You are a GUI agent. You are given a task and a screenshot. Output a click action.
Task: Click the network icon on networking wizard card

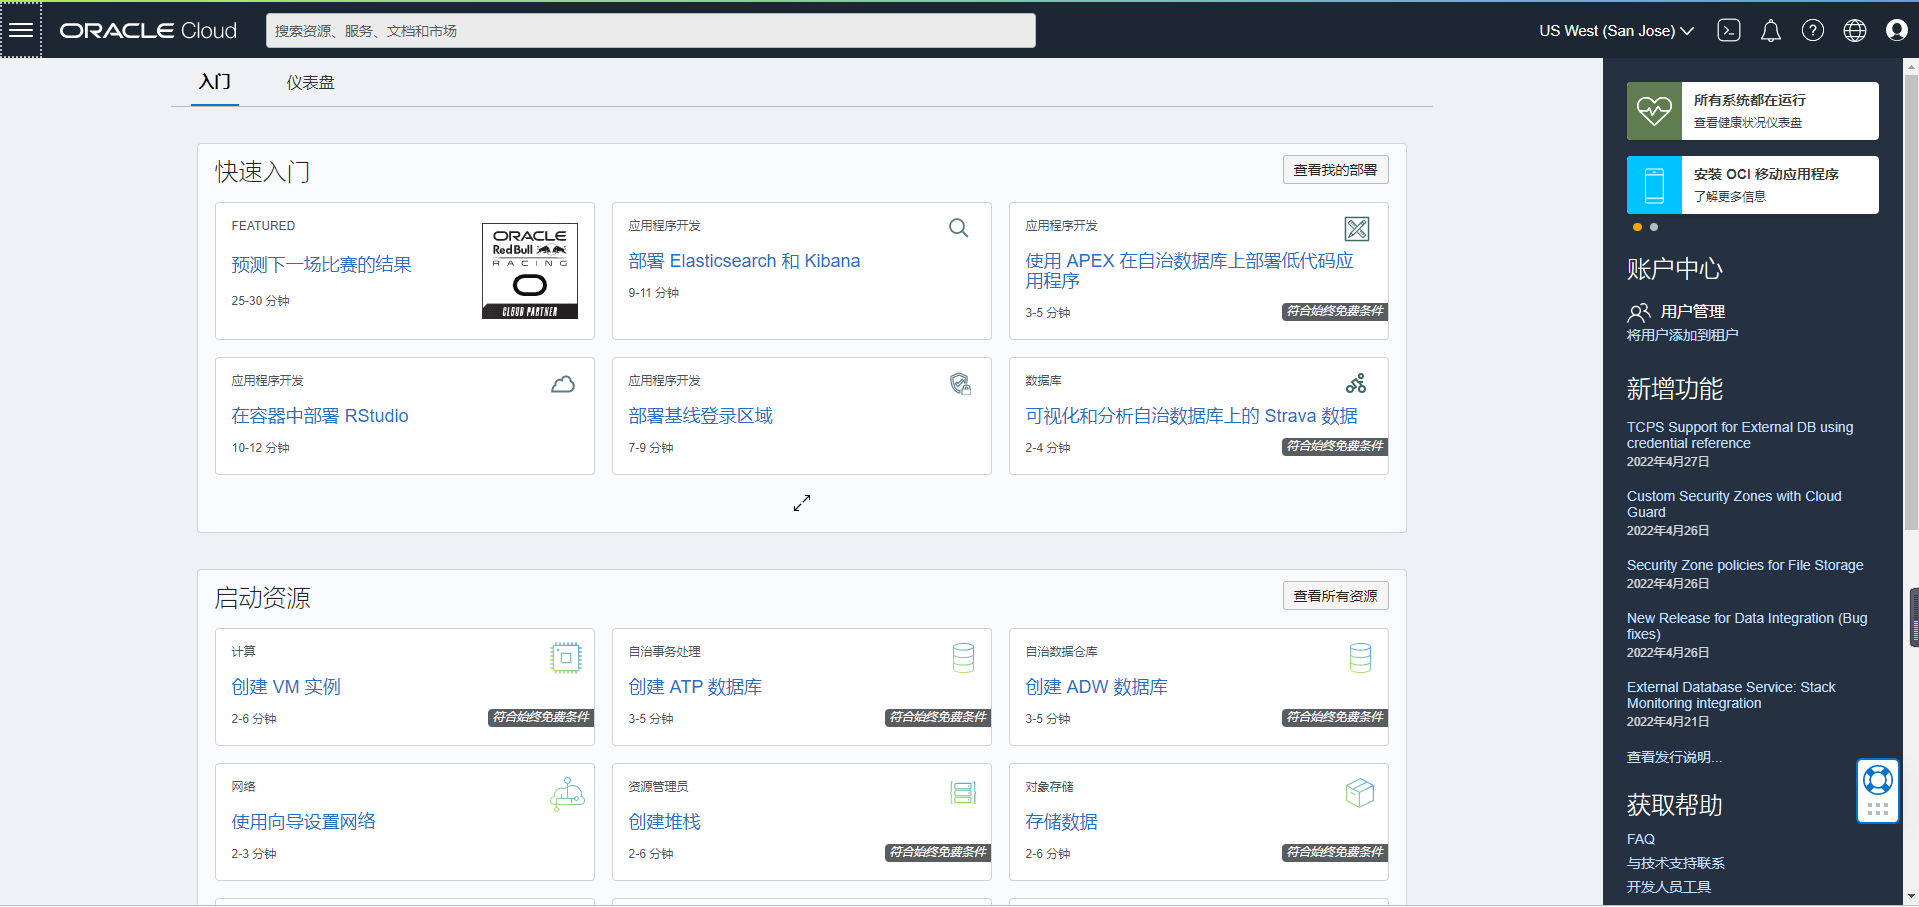click(x=567, y=794)
